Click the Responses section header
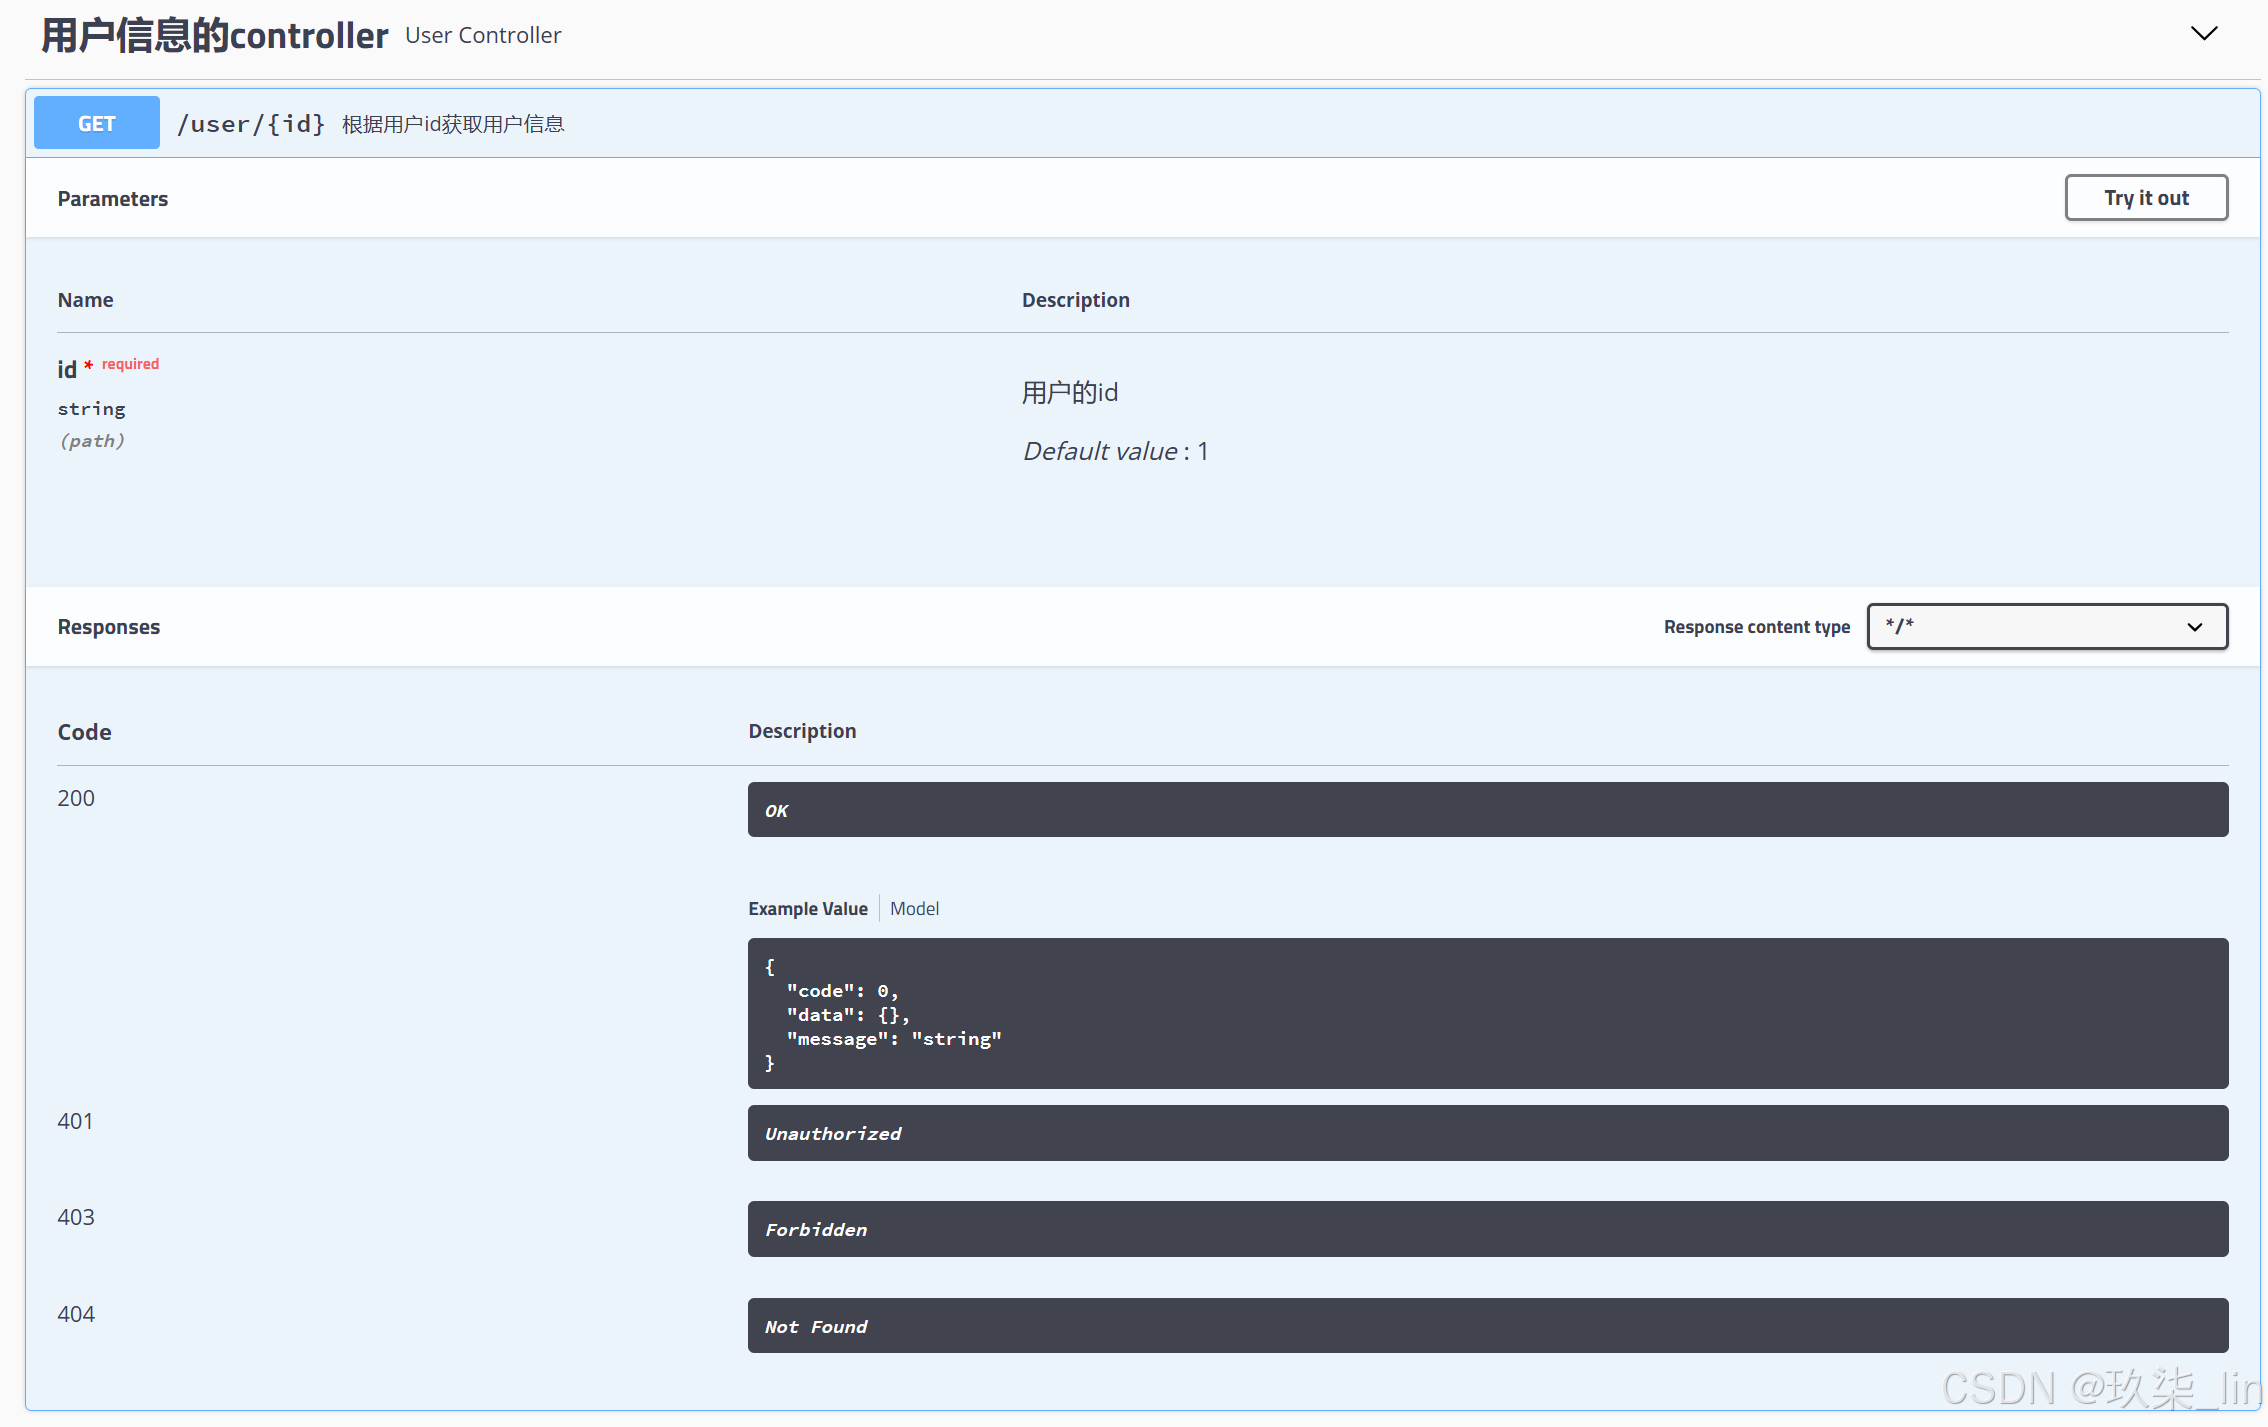The image size is (2268, 1427). [x=109, y=627]
